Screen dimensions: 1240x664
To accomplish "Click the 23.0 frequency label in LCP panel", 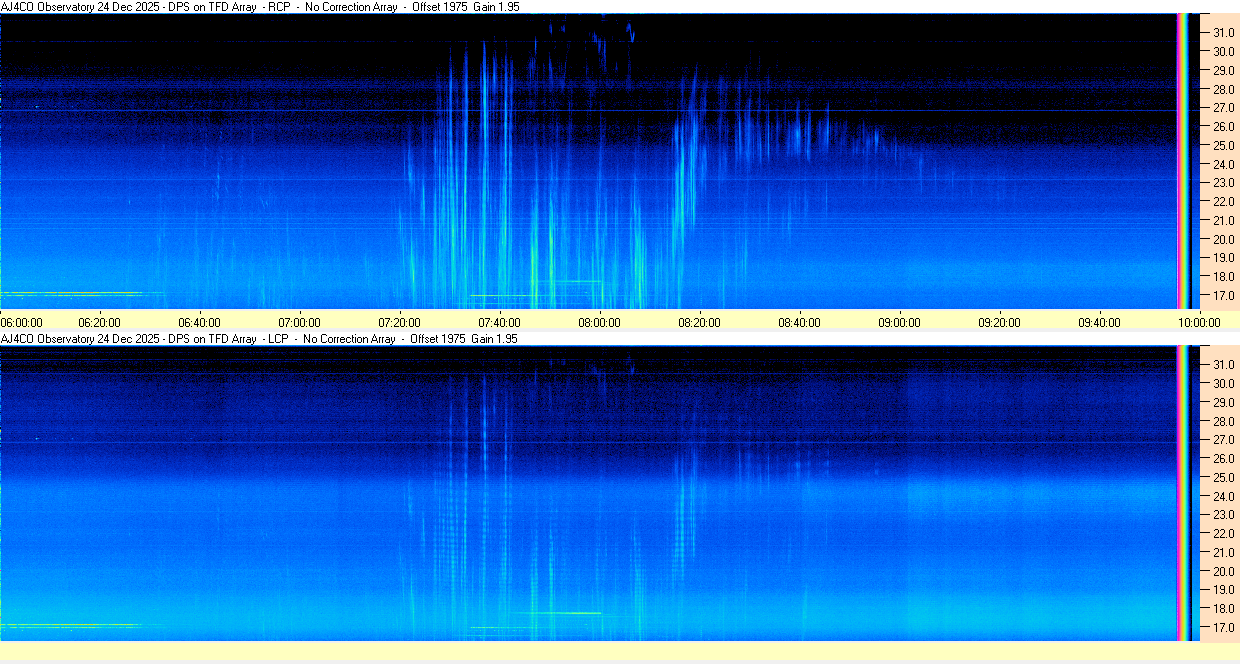I will tap(1223, 515).
